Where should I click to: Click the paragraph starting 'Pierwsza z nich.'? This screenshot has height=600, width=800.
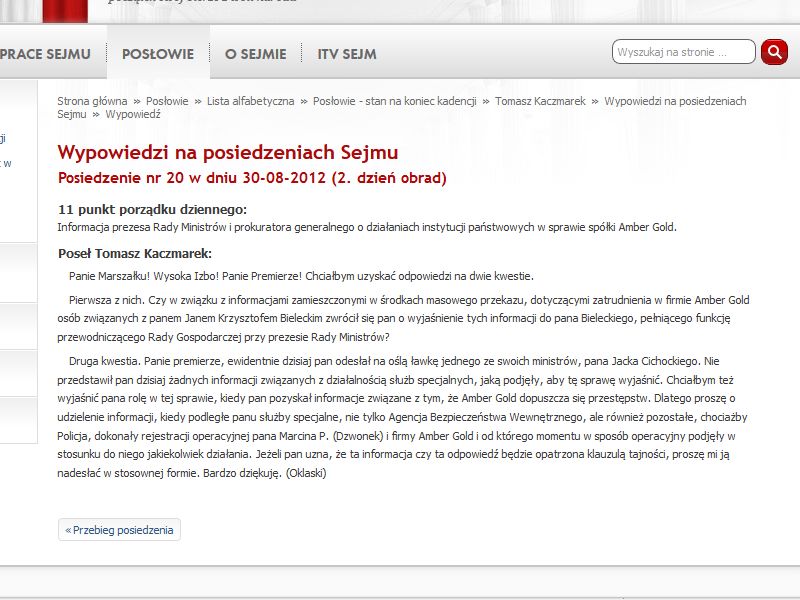click(x=403, y=318)
